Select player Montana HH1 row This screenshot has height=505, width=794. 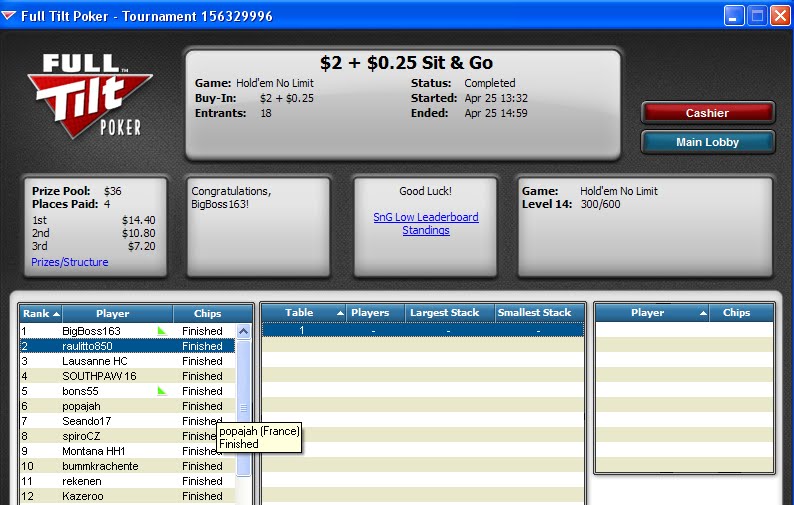[128, 451]
